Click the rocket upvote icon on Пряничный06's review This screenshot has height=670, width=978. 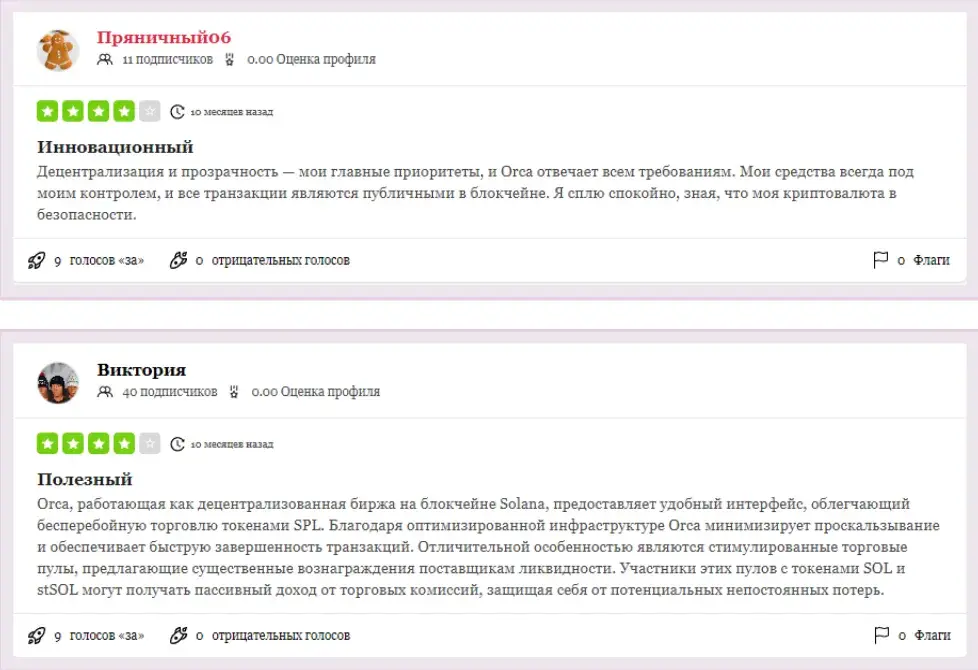(x=36, y=260)
